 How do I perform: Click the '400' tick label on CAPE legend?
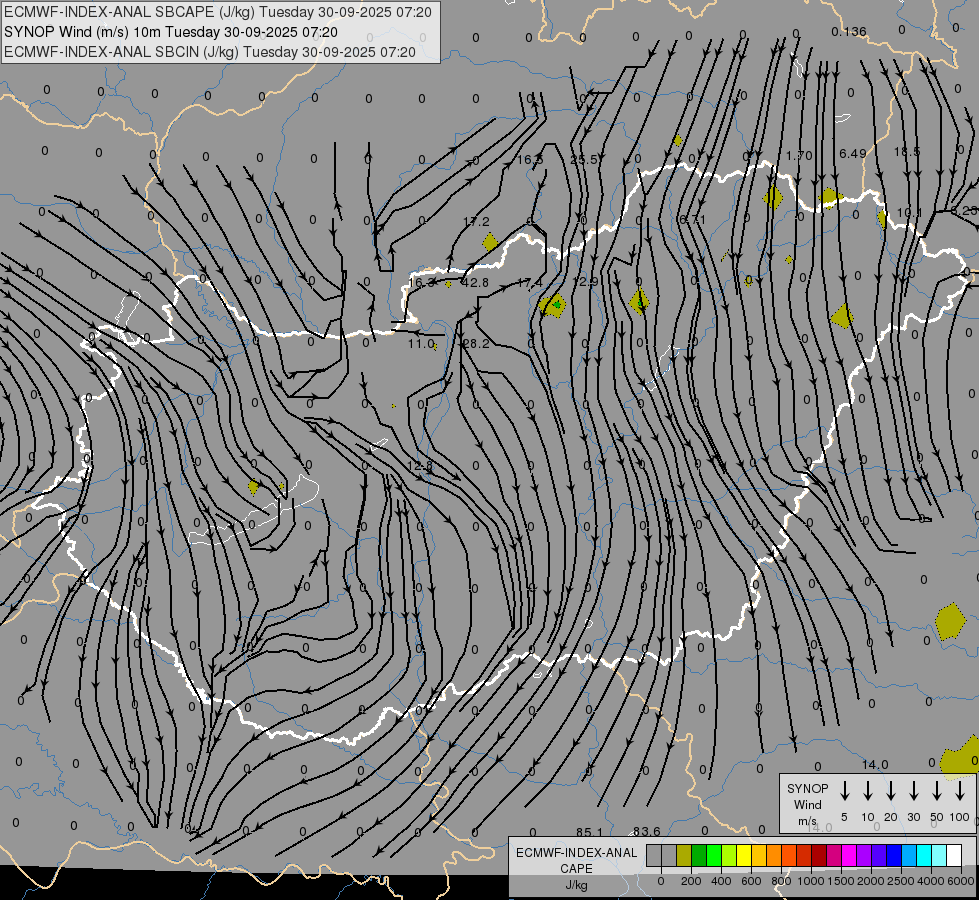[721, 881]
